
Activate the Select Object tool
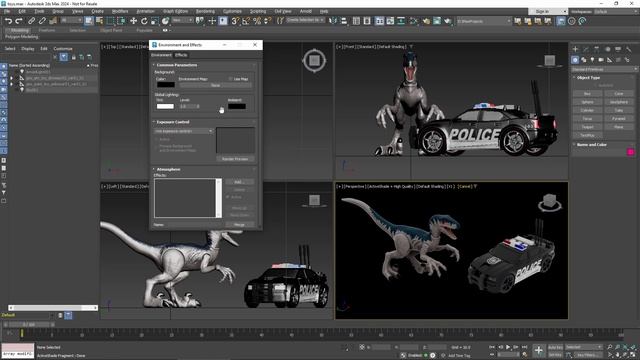coord(89,21)
